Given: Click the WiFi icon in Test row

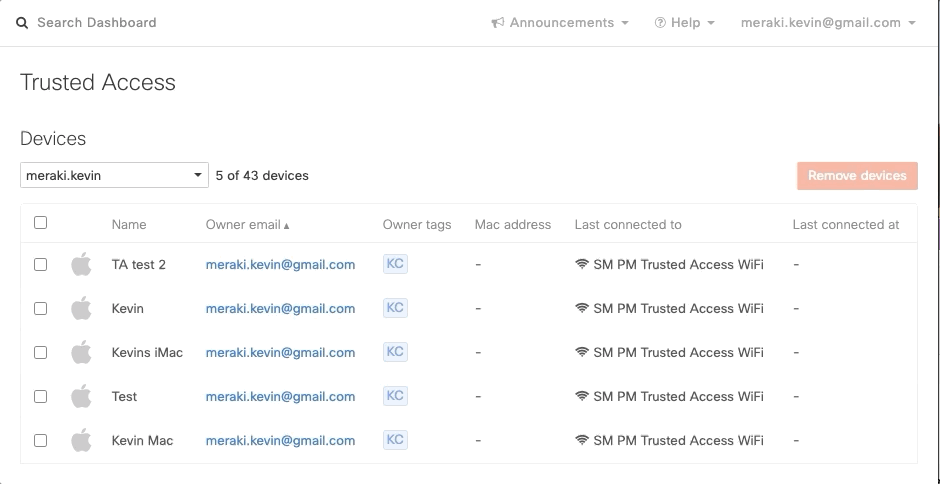Looking at the screenshot, I should (582, 396).
